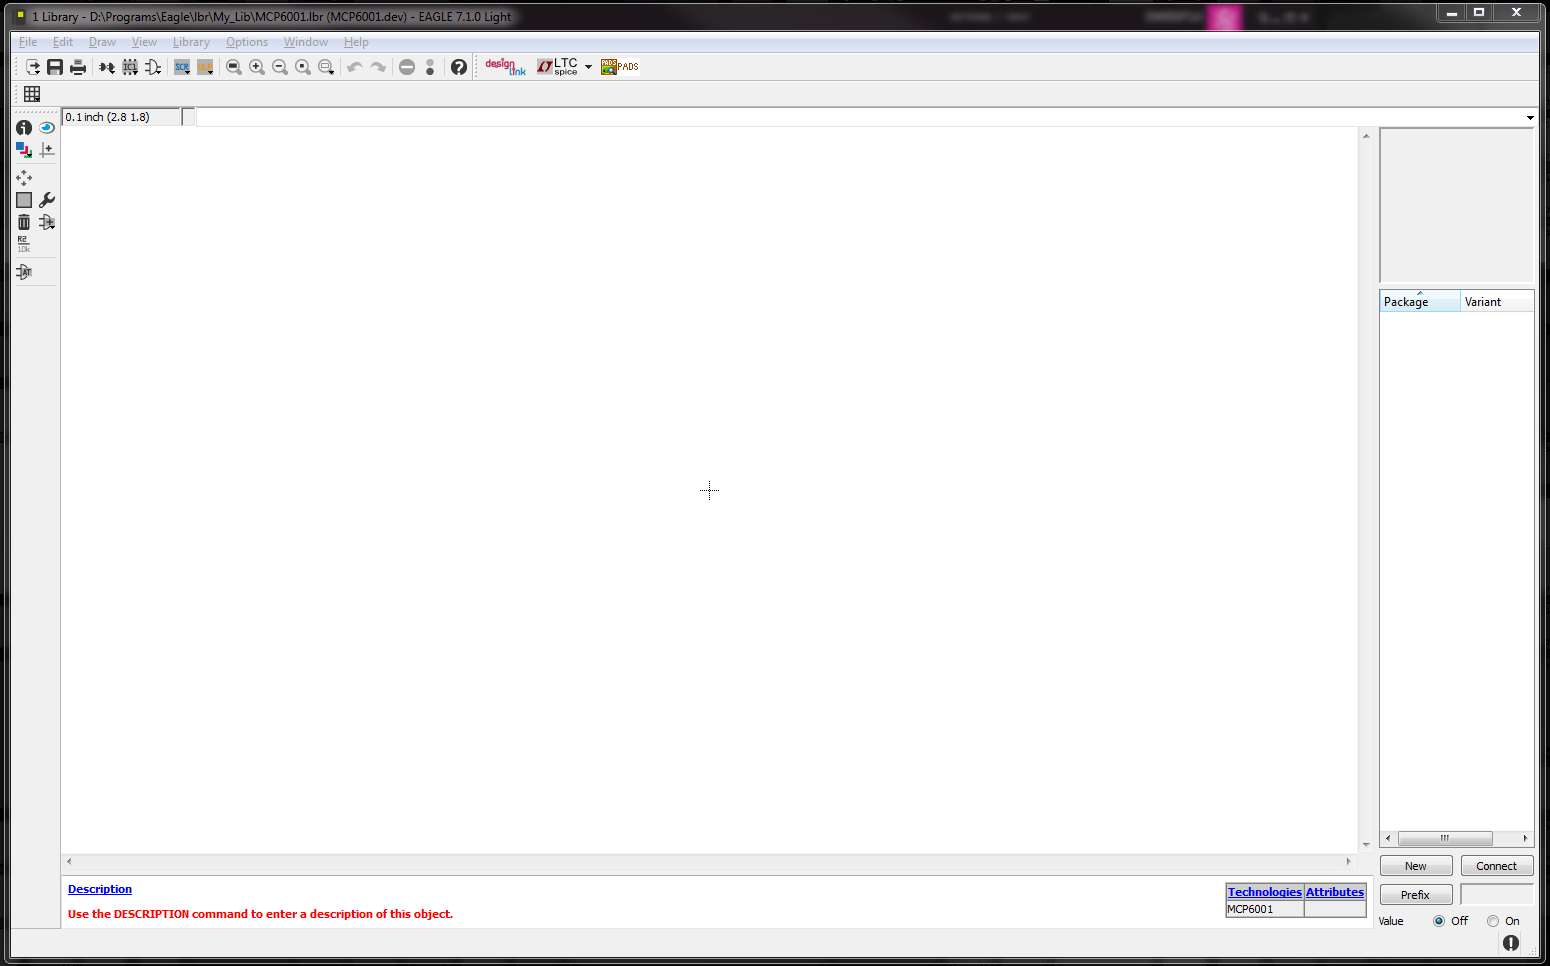
Task: Select the Change tool wrench
Action: 46,199
